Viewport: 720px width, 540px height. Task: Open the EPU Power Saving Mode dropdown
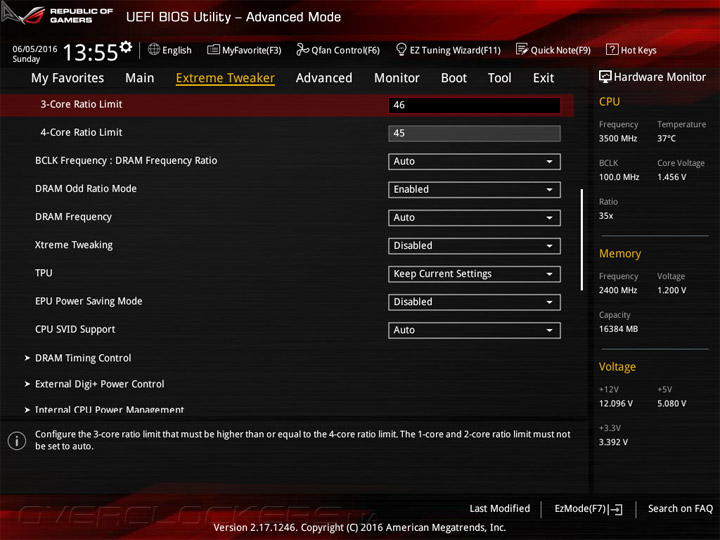(474, 302)
